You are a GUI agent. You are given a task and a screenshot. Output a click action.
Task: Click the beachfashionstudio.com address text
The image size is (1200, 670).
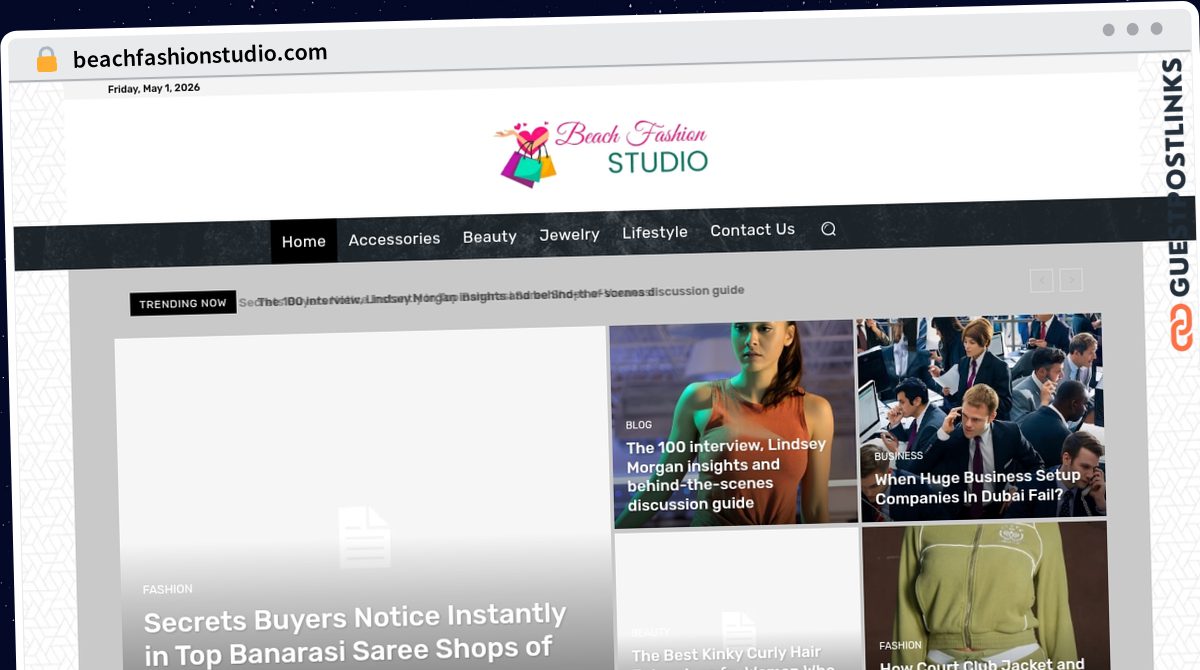(200, 56)
